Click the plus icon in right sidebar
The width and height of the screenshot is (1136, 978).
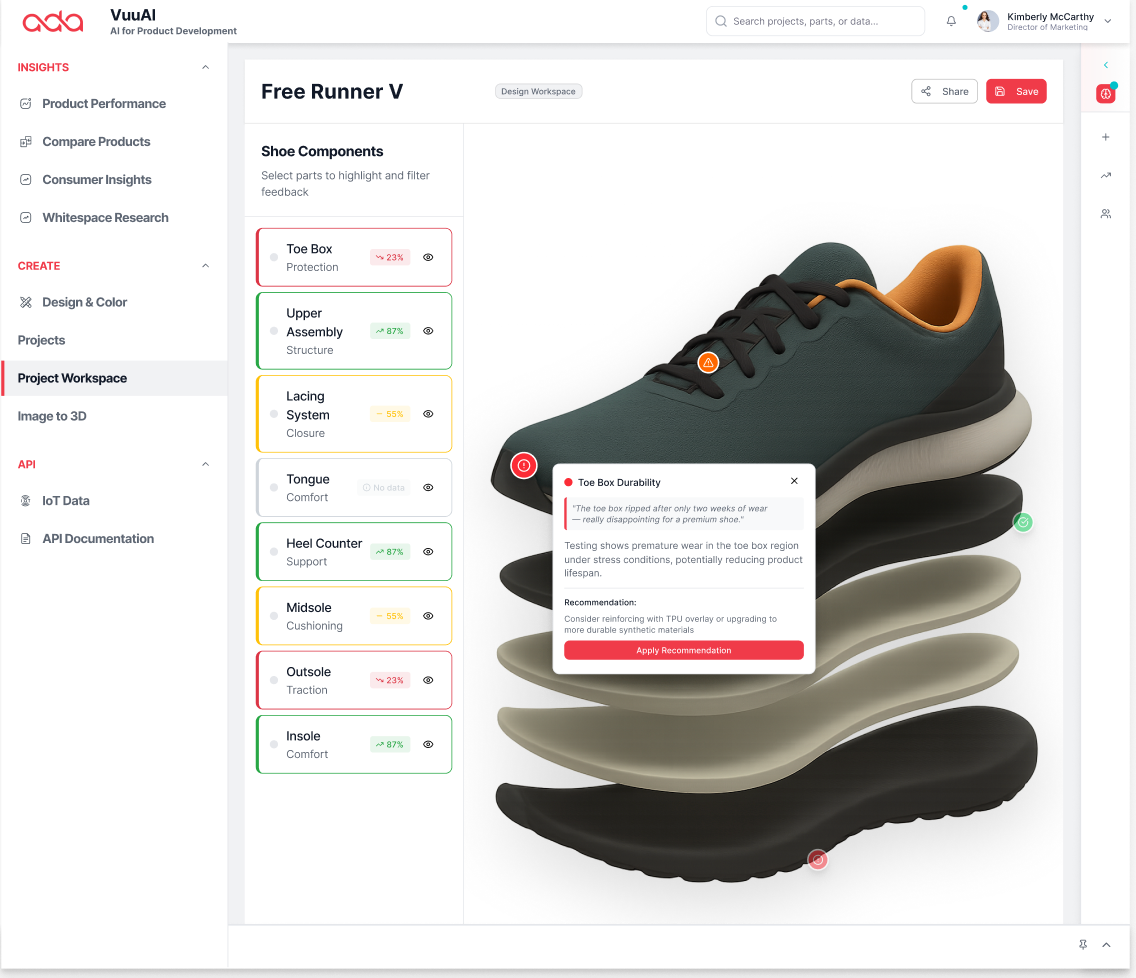click(x=1105, y=137)
